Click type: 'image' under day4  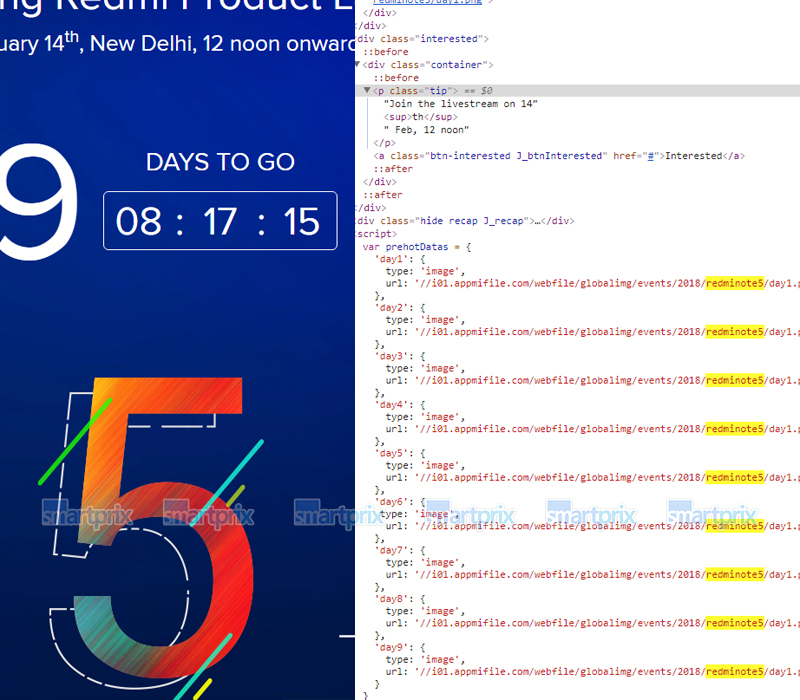coord(425,417)
